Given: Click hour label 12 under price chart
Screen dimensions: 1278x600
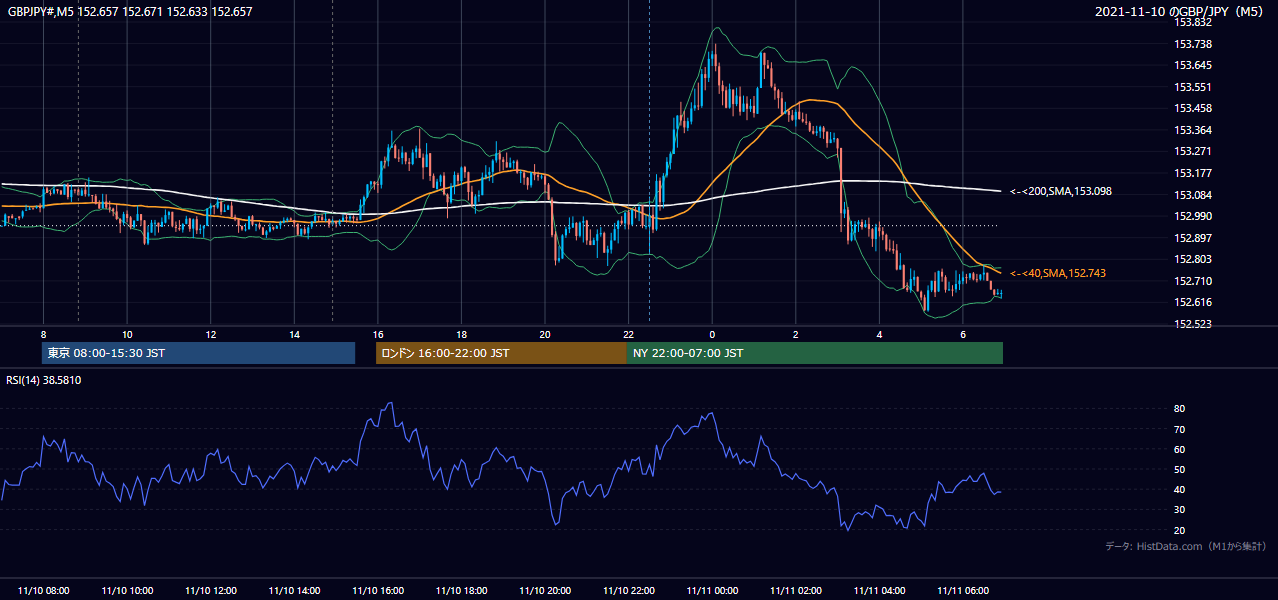Looking at the screenshot, I should tap(211, 334).
